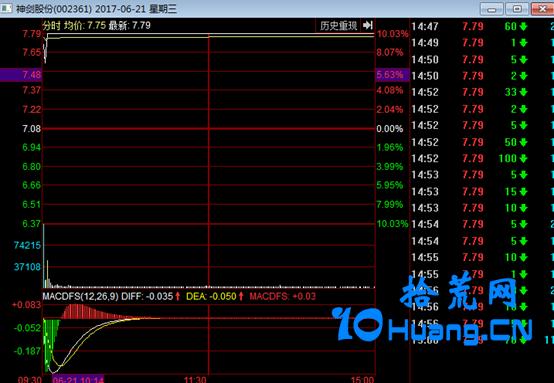Click the 2.04% percent label
The height and width of the screenshot is (383, 554).
click(390, 110)
